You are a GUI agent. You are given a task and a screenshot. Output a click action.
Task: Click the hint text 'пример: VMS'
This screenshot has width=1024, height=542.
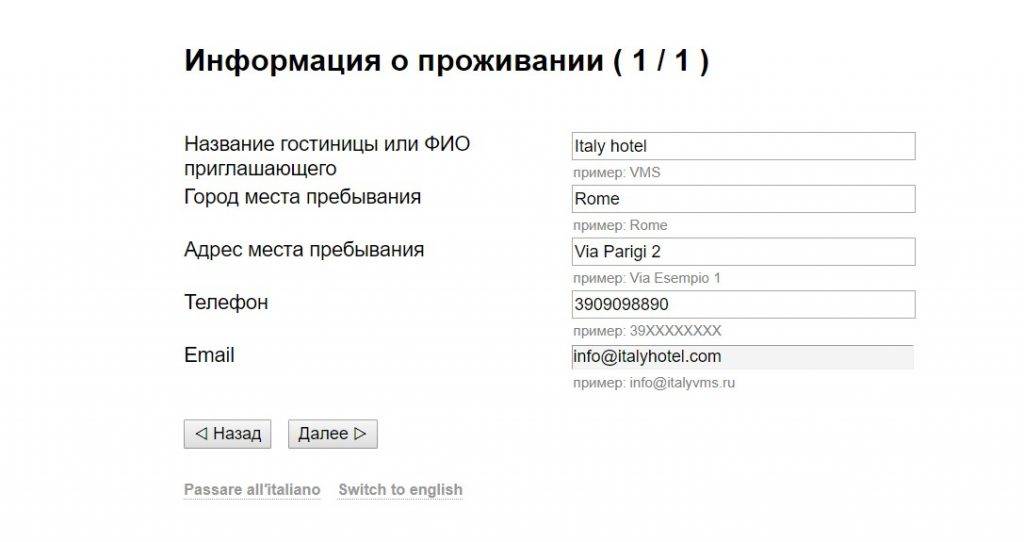pyautogui.click(x=616, y=173)
